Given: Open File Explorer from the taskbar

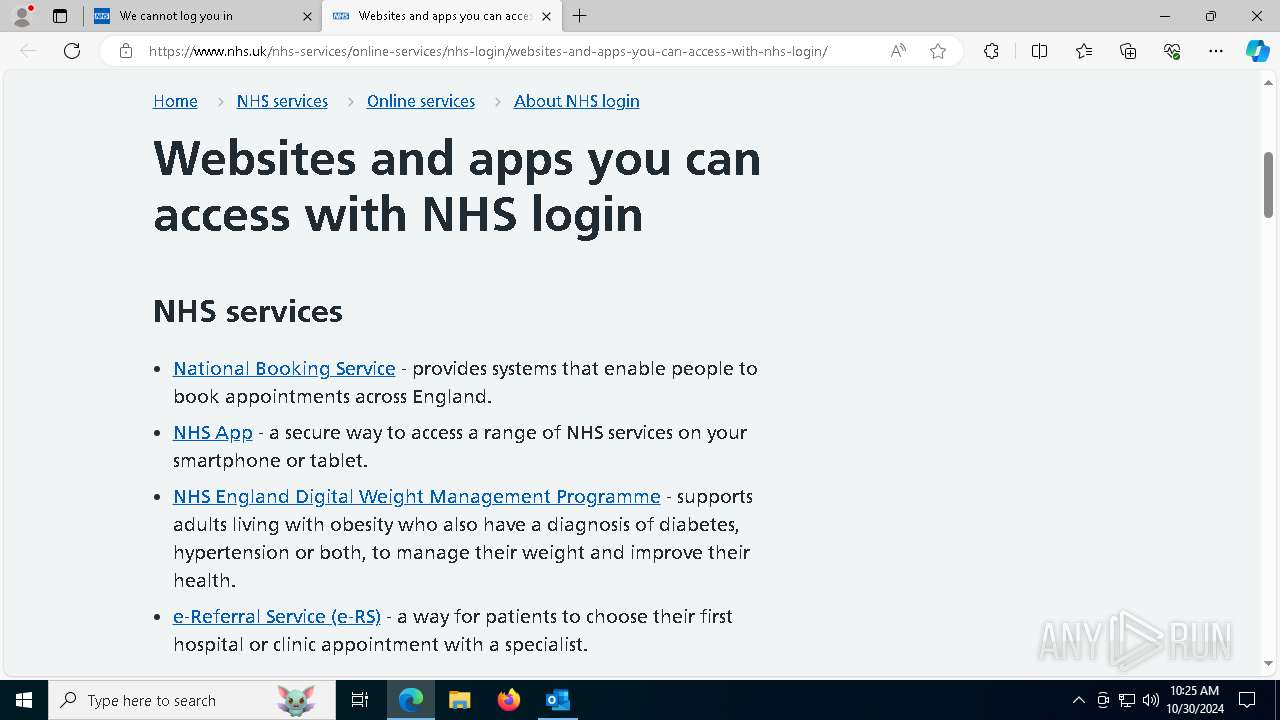Looking at the screenshot, I should (460, 700).
